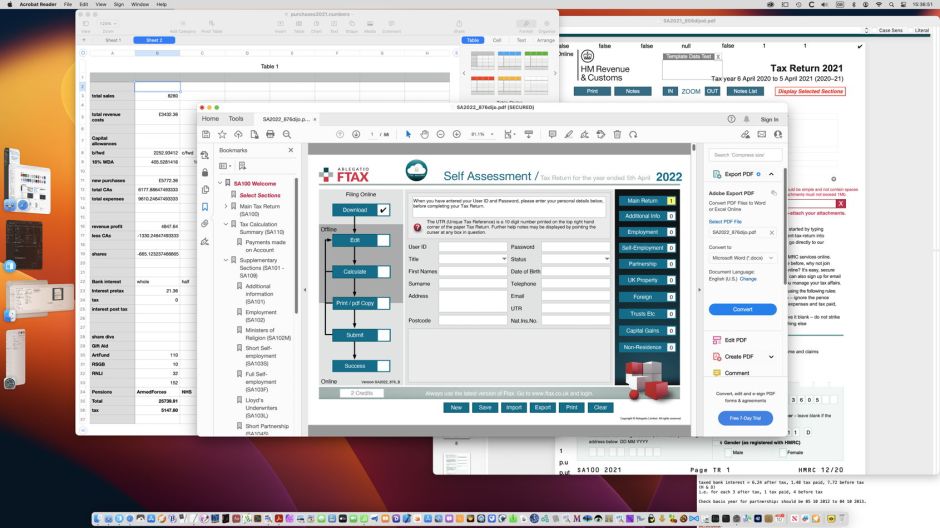Click the zoom out minus icon
The height and width of the screenshot is (528, 940).
click(440, 133)
